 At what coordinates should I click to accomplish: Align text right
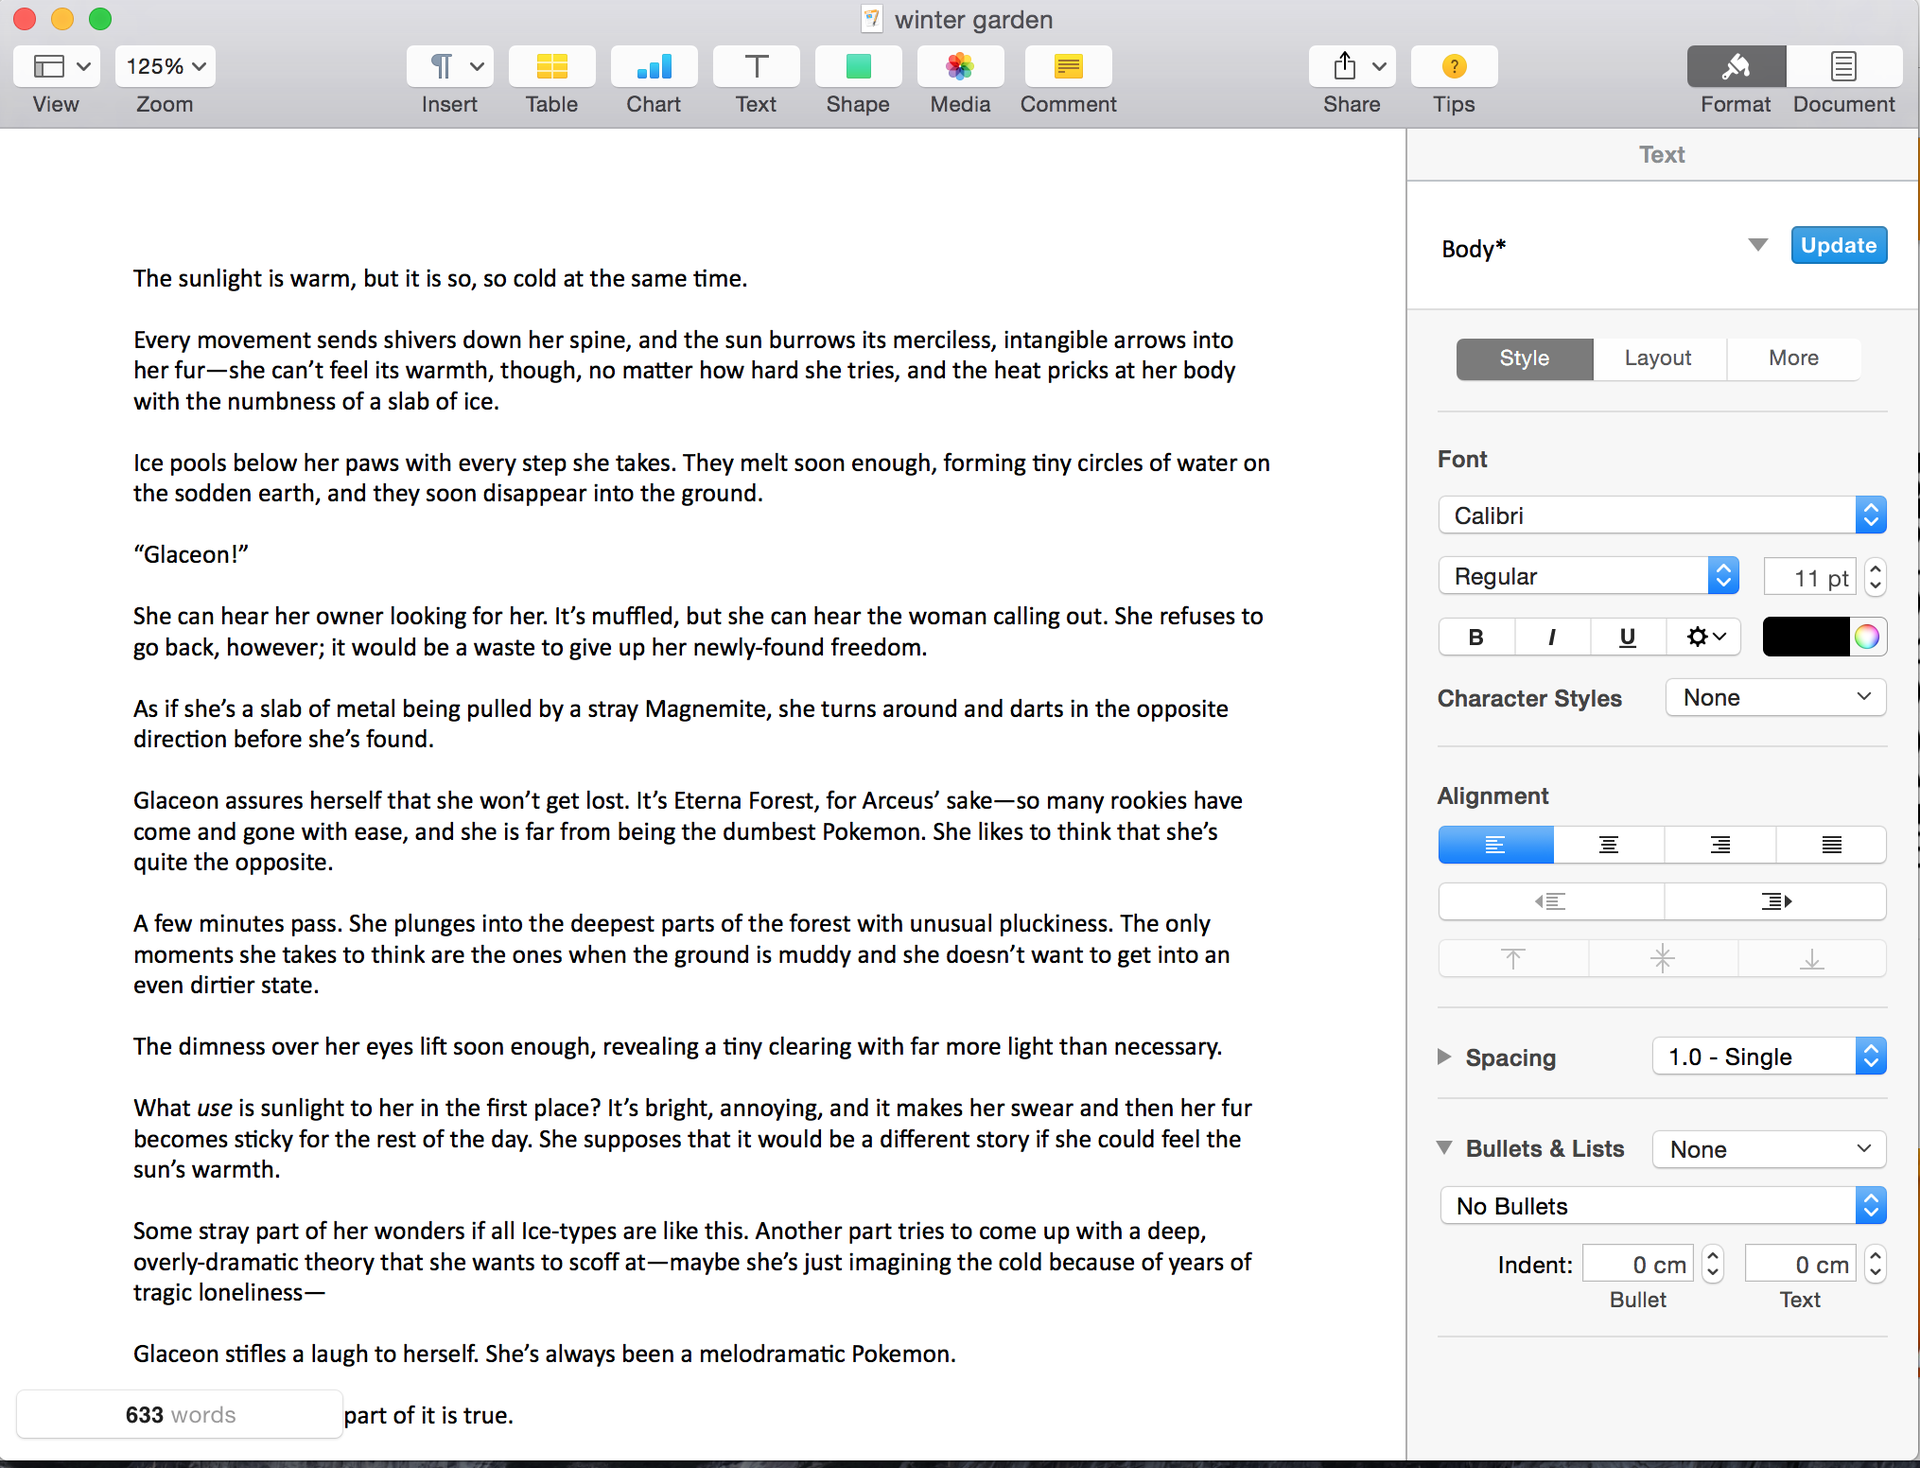pos(1720,845)
